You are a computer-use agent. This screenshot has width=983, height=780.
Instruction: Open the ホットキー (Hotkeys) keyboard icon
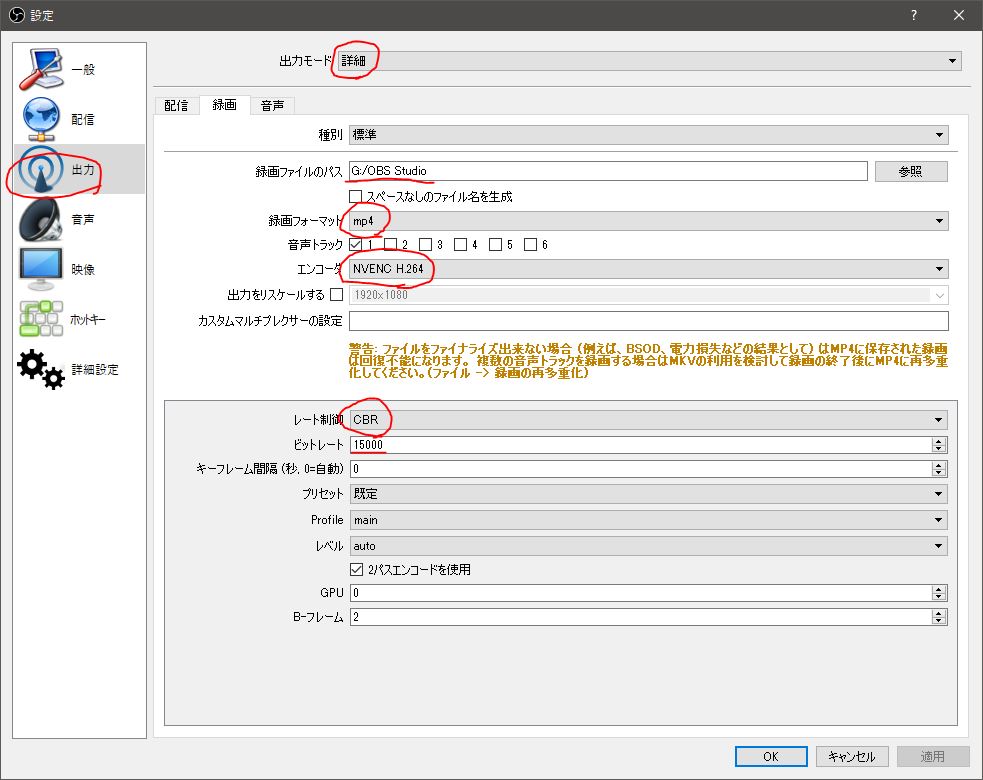(x=41, y=319)
